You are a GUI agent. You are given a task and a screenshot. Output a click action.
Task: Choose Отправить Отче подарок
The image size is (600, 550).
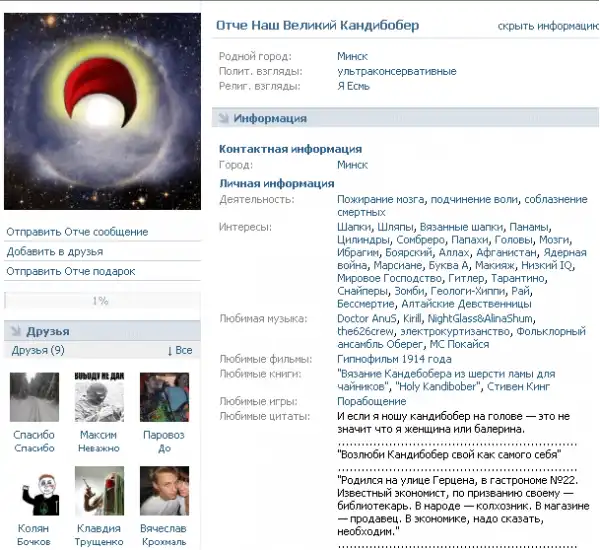(x=70, y=271)
